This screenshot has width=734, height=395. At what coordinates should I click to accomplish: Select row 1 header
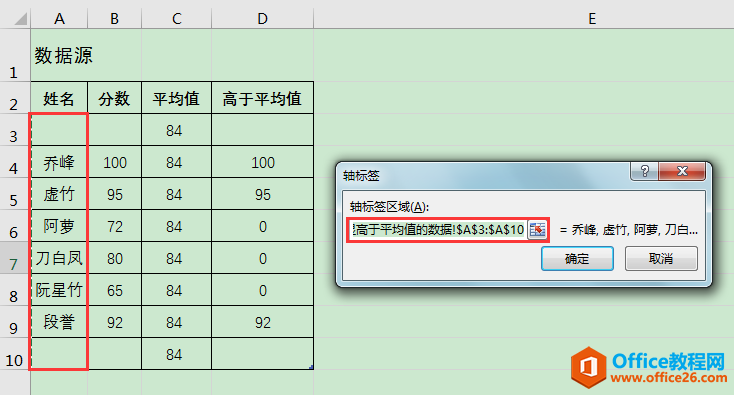pyautogui.click(x=15, y=55)
